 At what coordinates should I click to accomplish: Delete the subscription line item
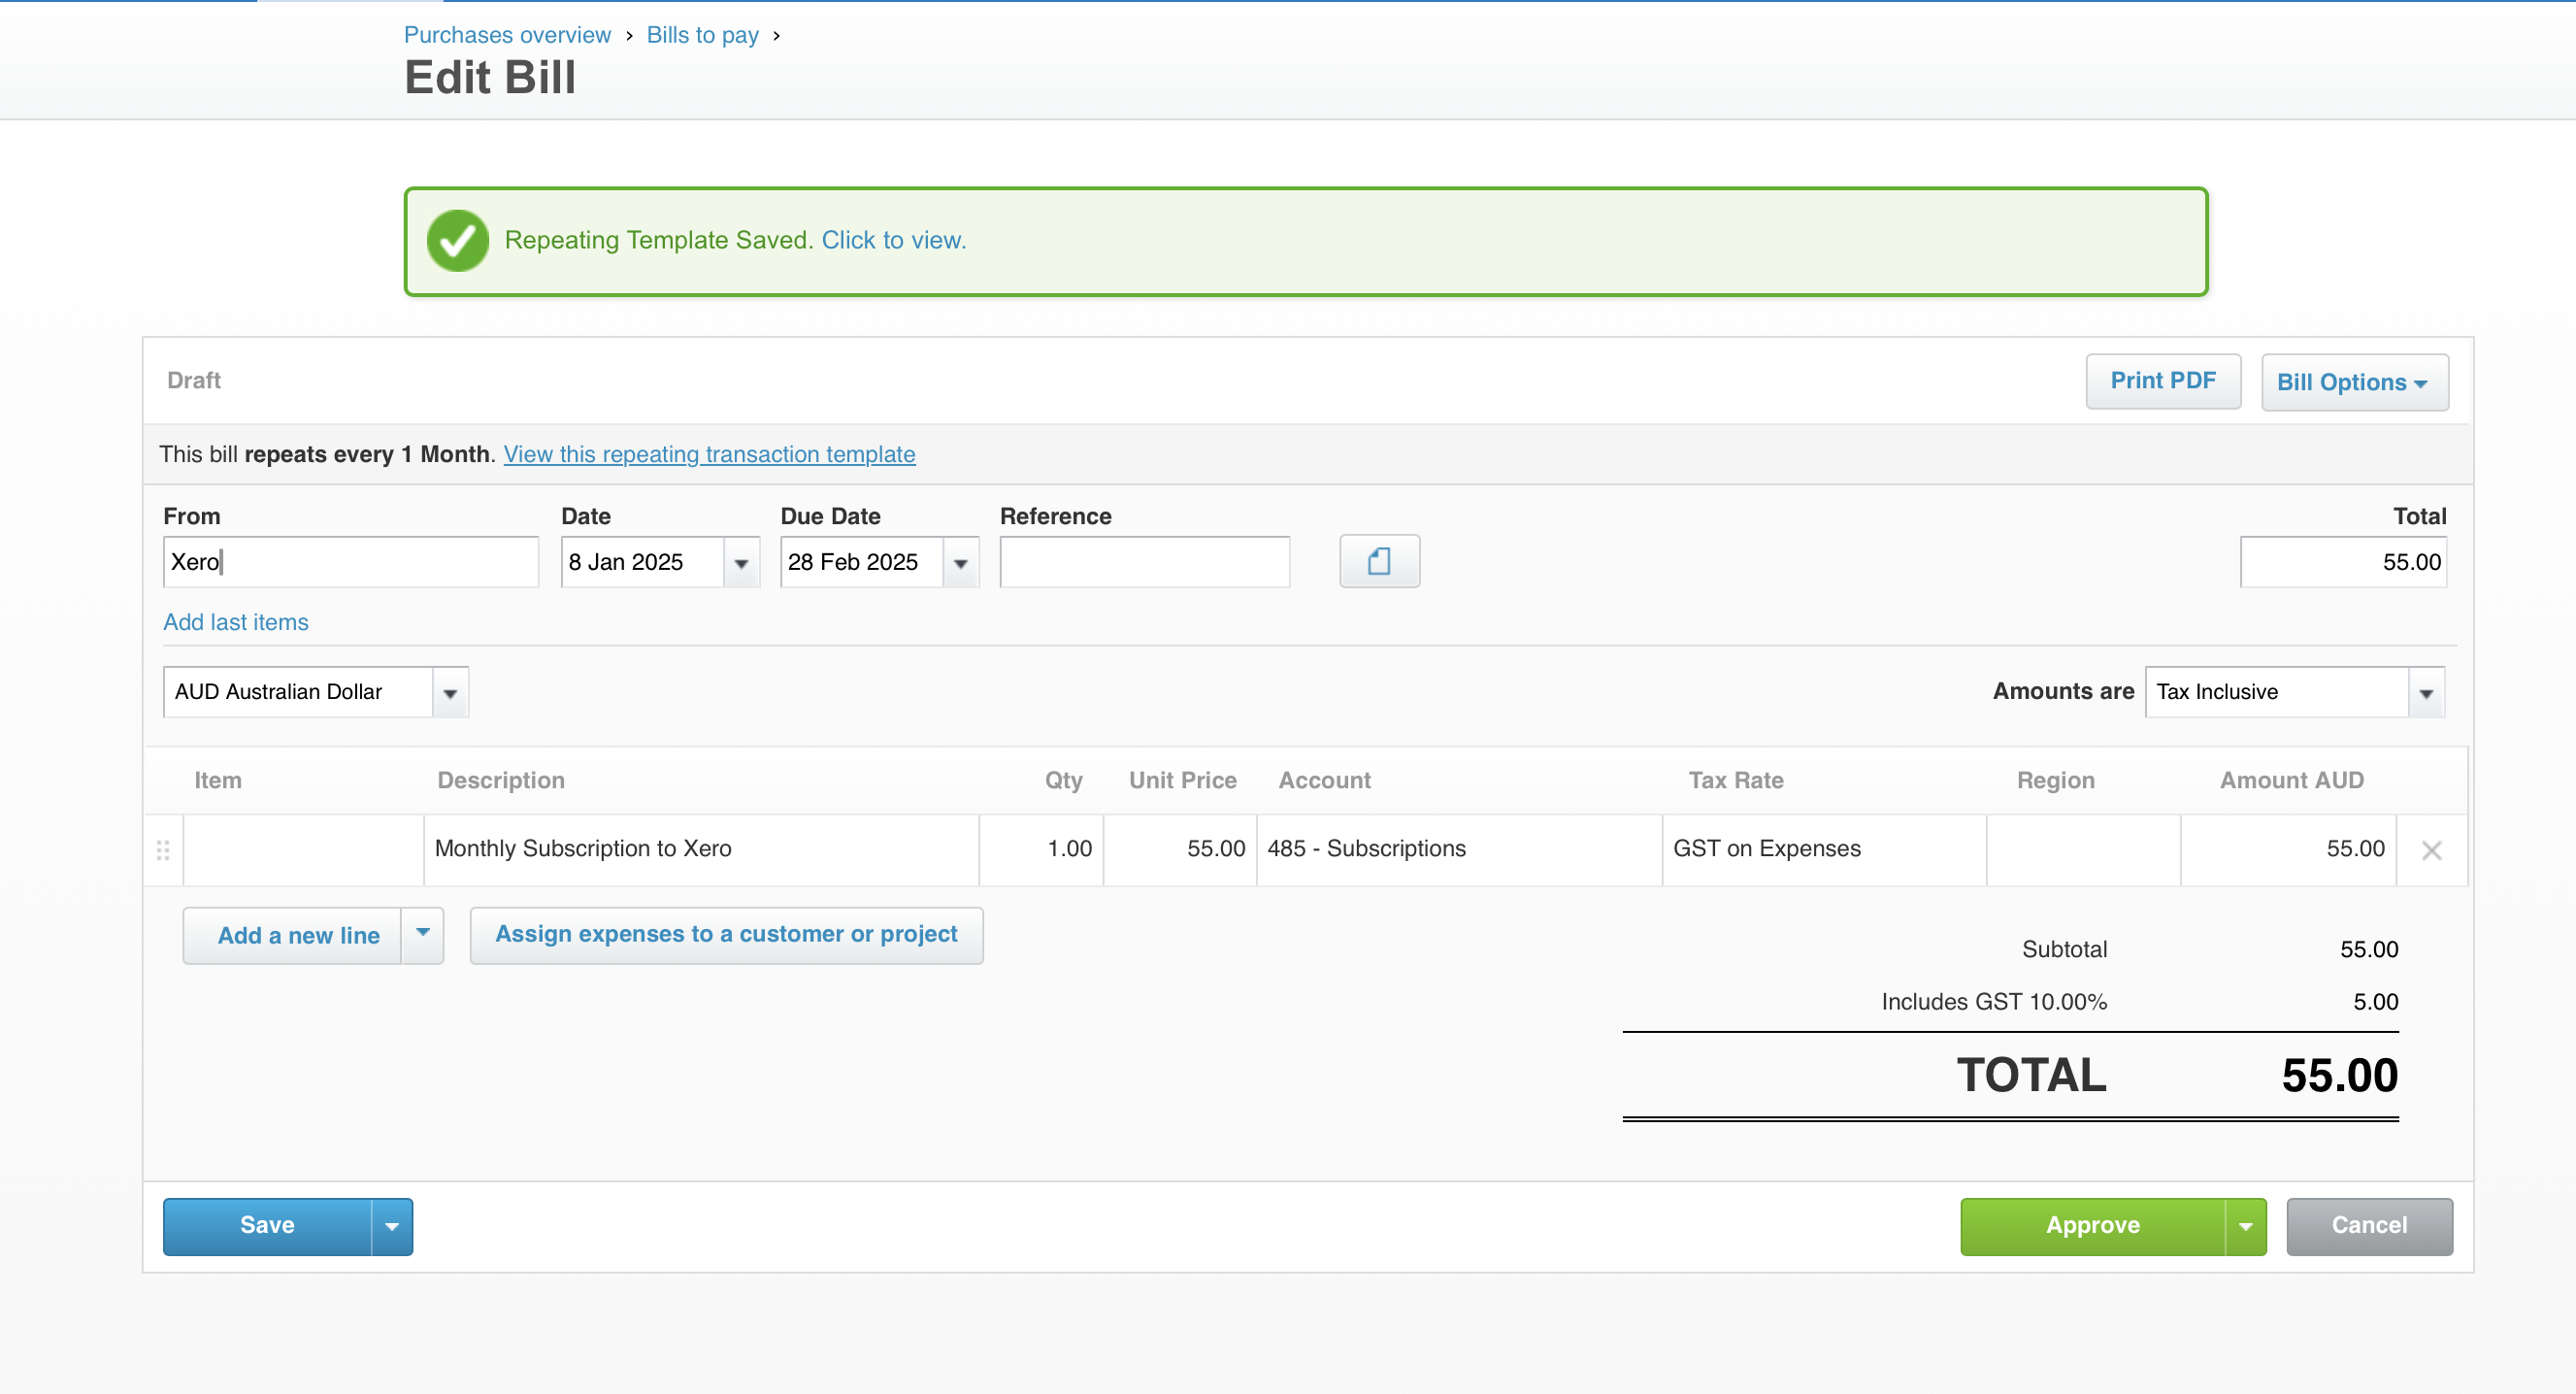[2431, 850]
